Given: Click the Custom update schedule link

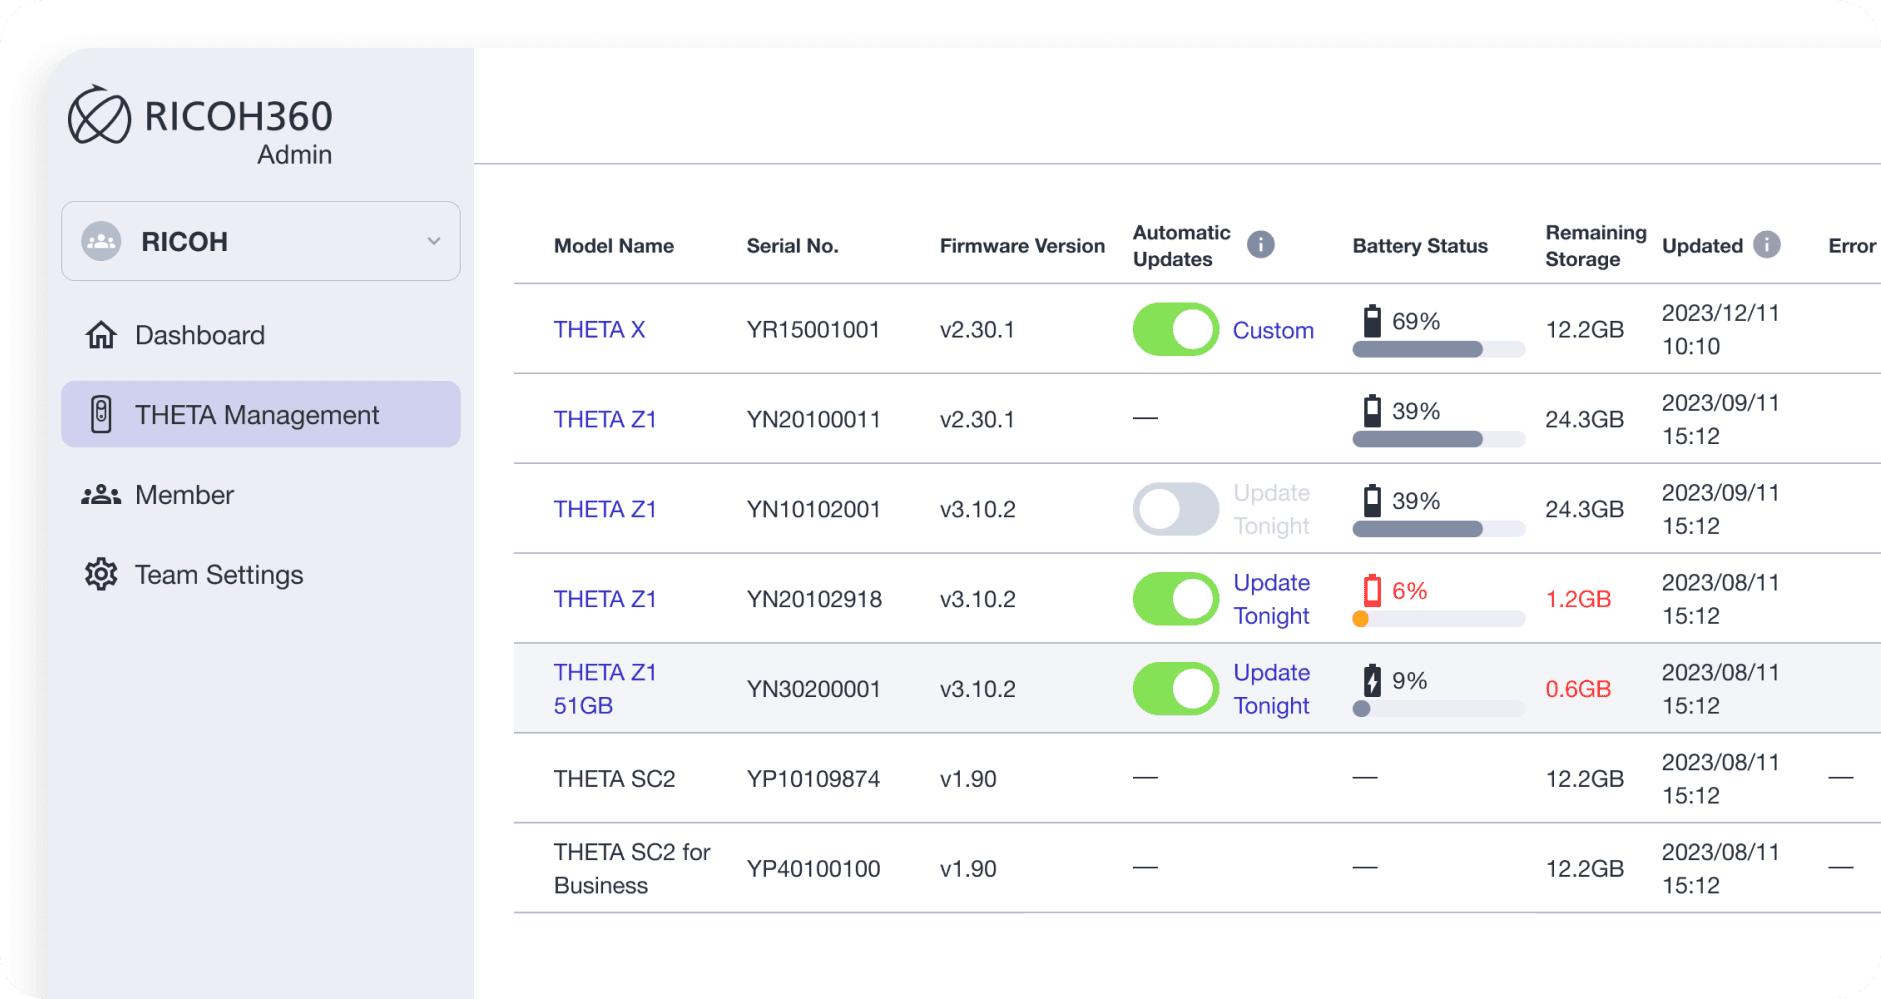Looking at the screenshot, I should point(1273,330).
